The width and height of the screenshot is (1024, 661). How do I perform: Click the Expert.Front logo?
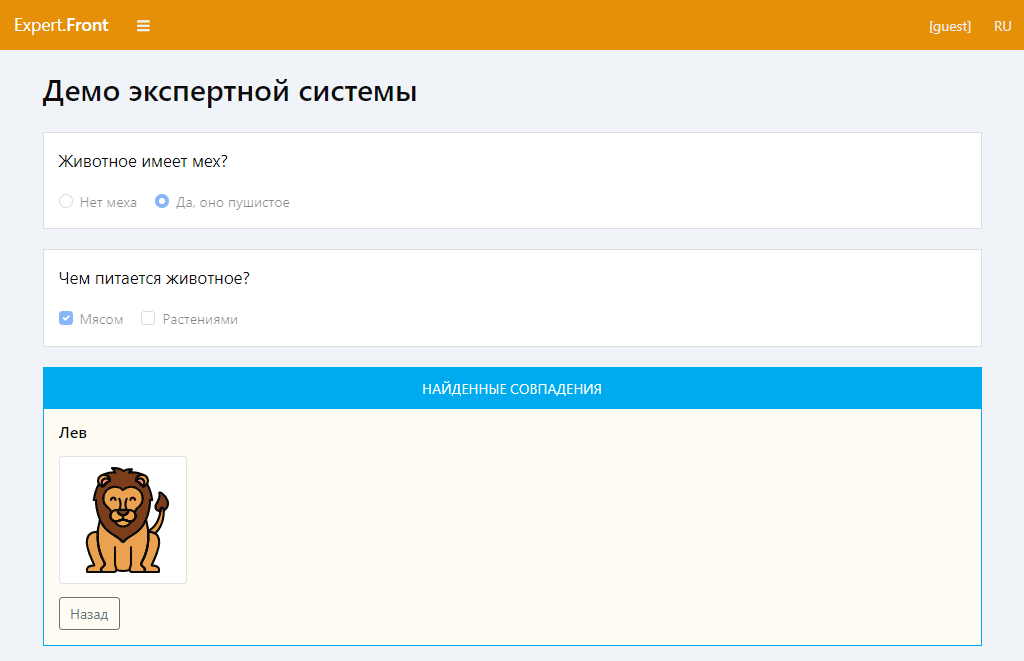pos(61,25)
